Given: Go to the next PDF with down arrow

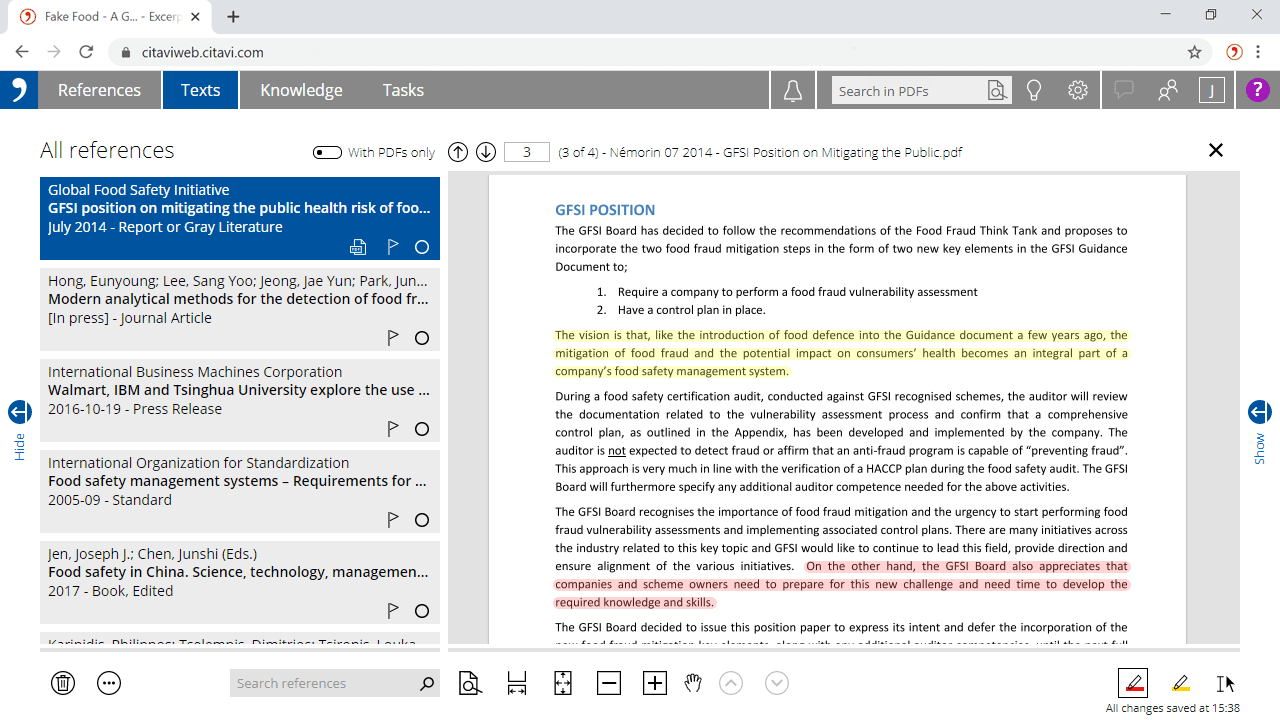Looking at the screenshot, I should pyautogui.click(x=486, y=152).
